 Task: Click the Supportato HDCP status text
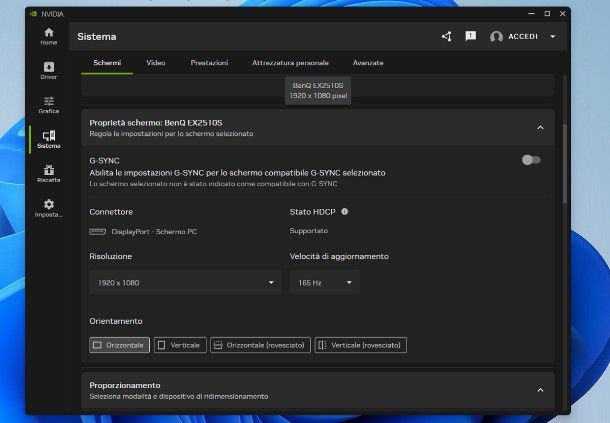pos(309,231)
